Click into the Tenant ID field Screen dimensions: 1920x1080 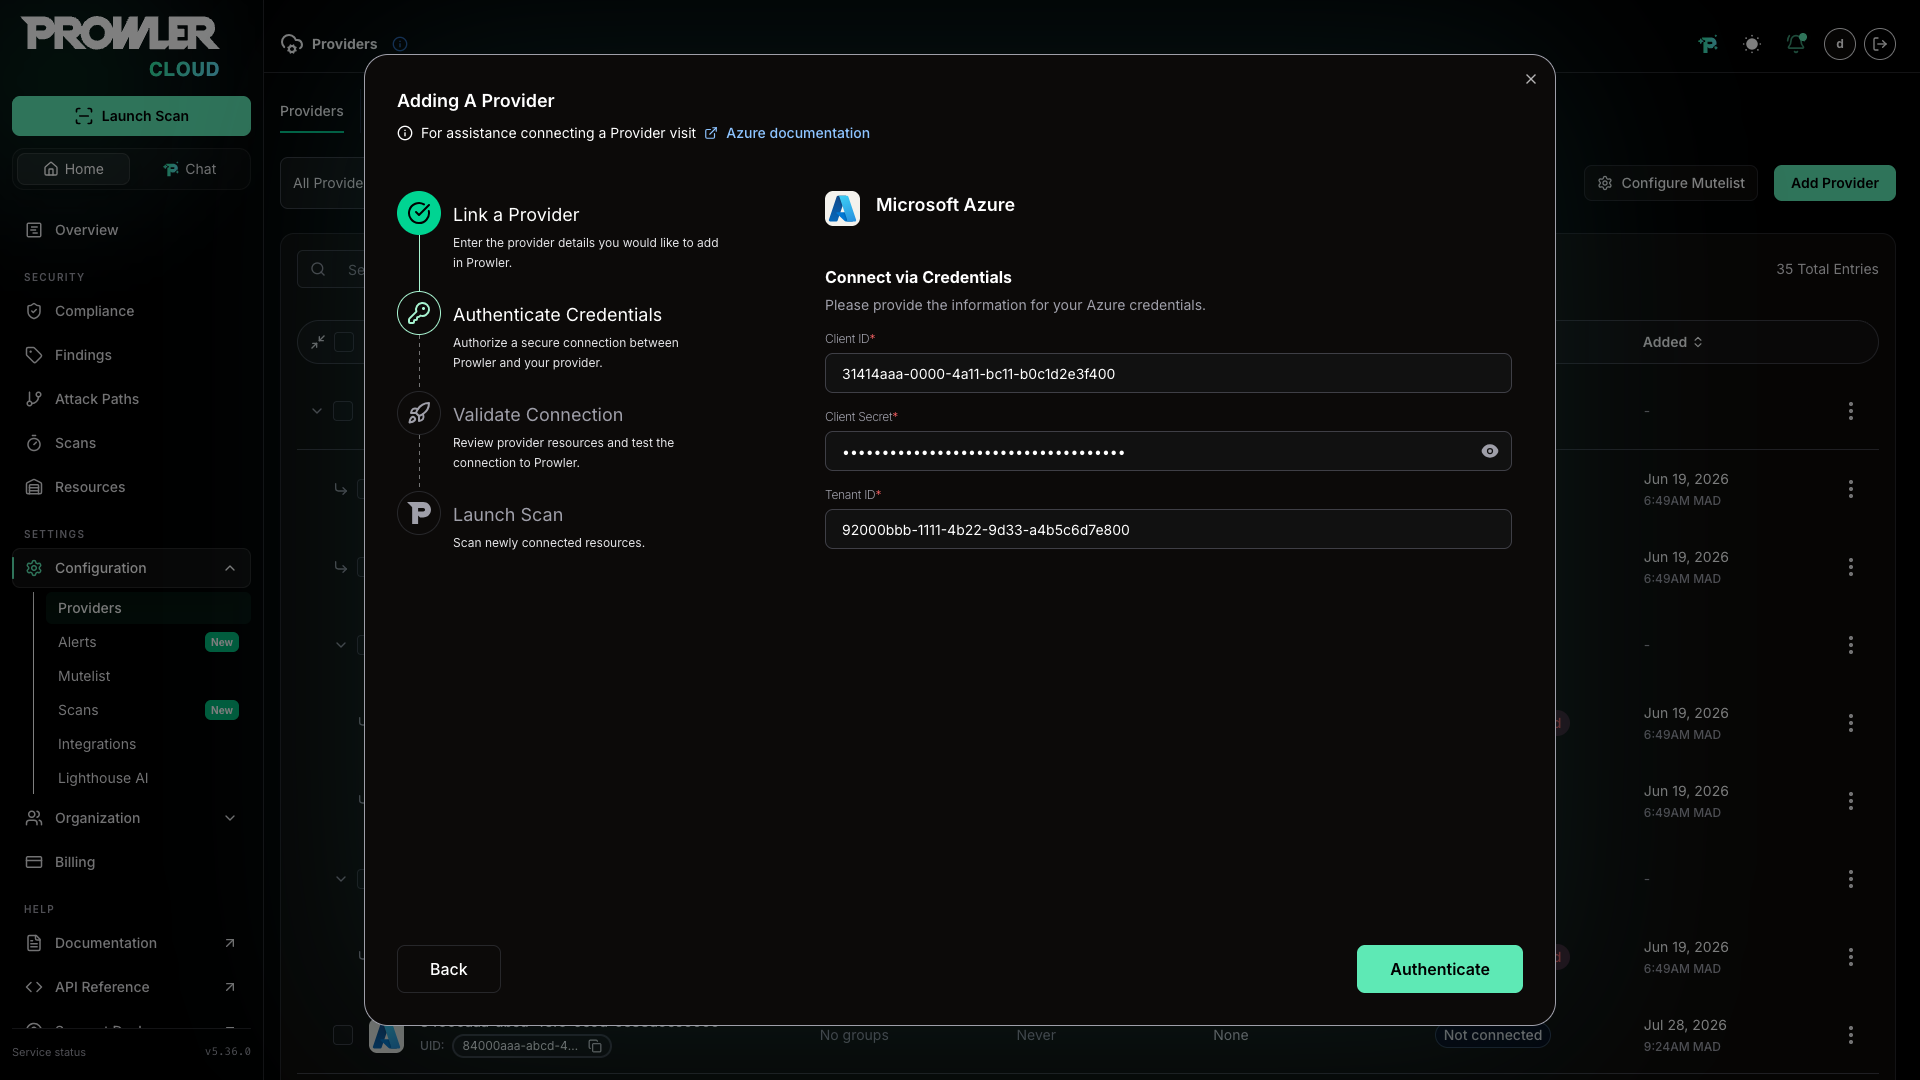(1168, 529)
